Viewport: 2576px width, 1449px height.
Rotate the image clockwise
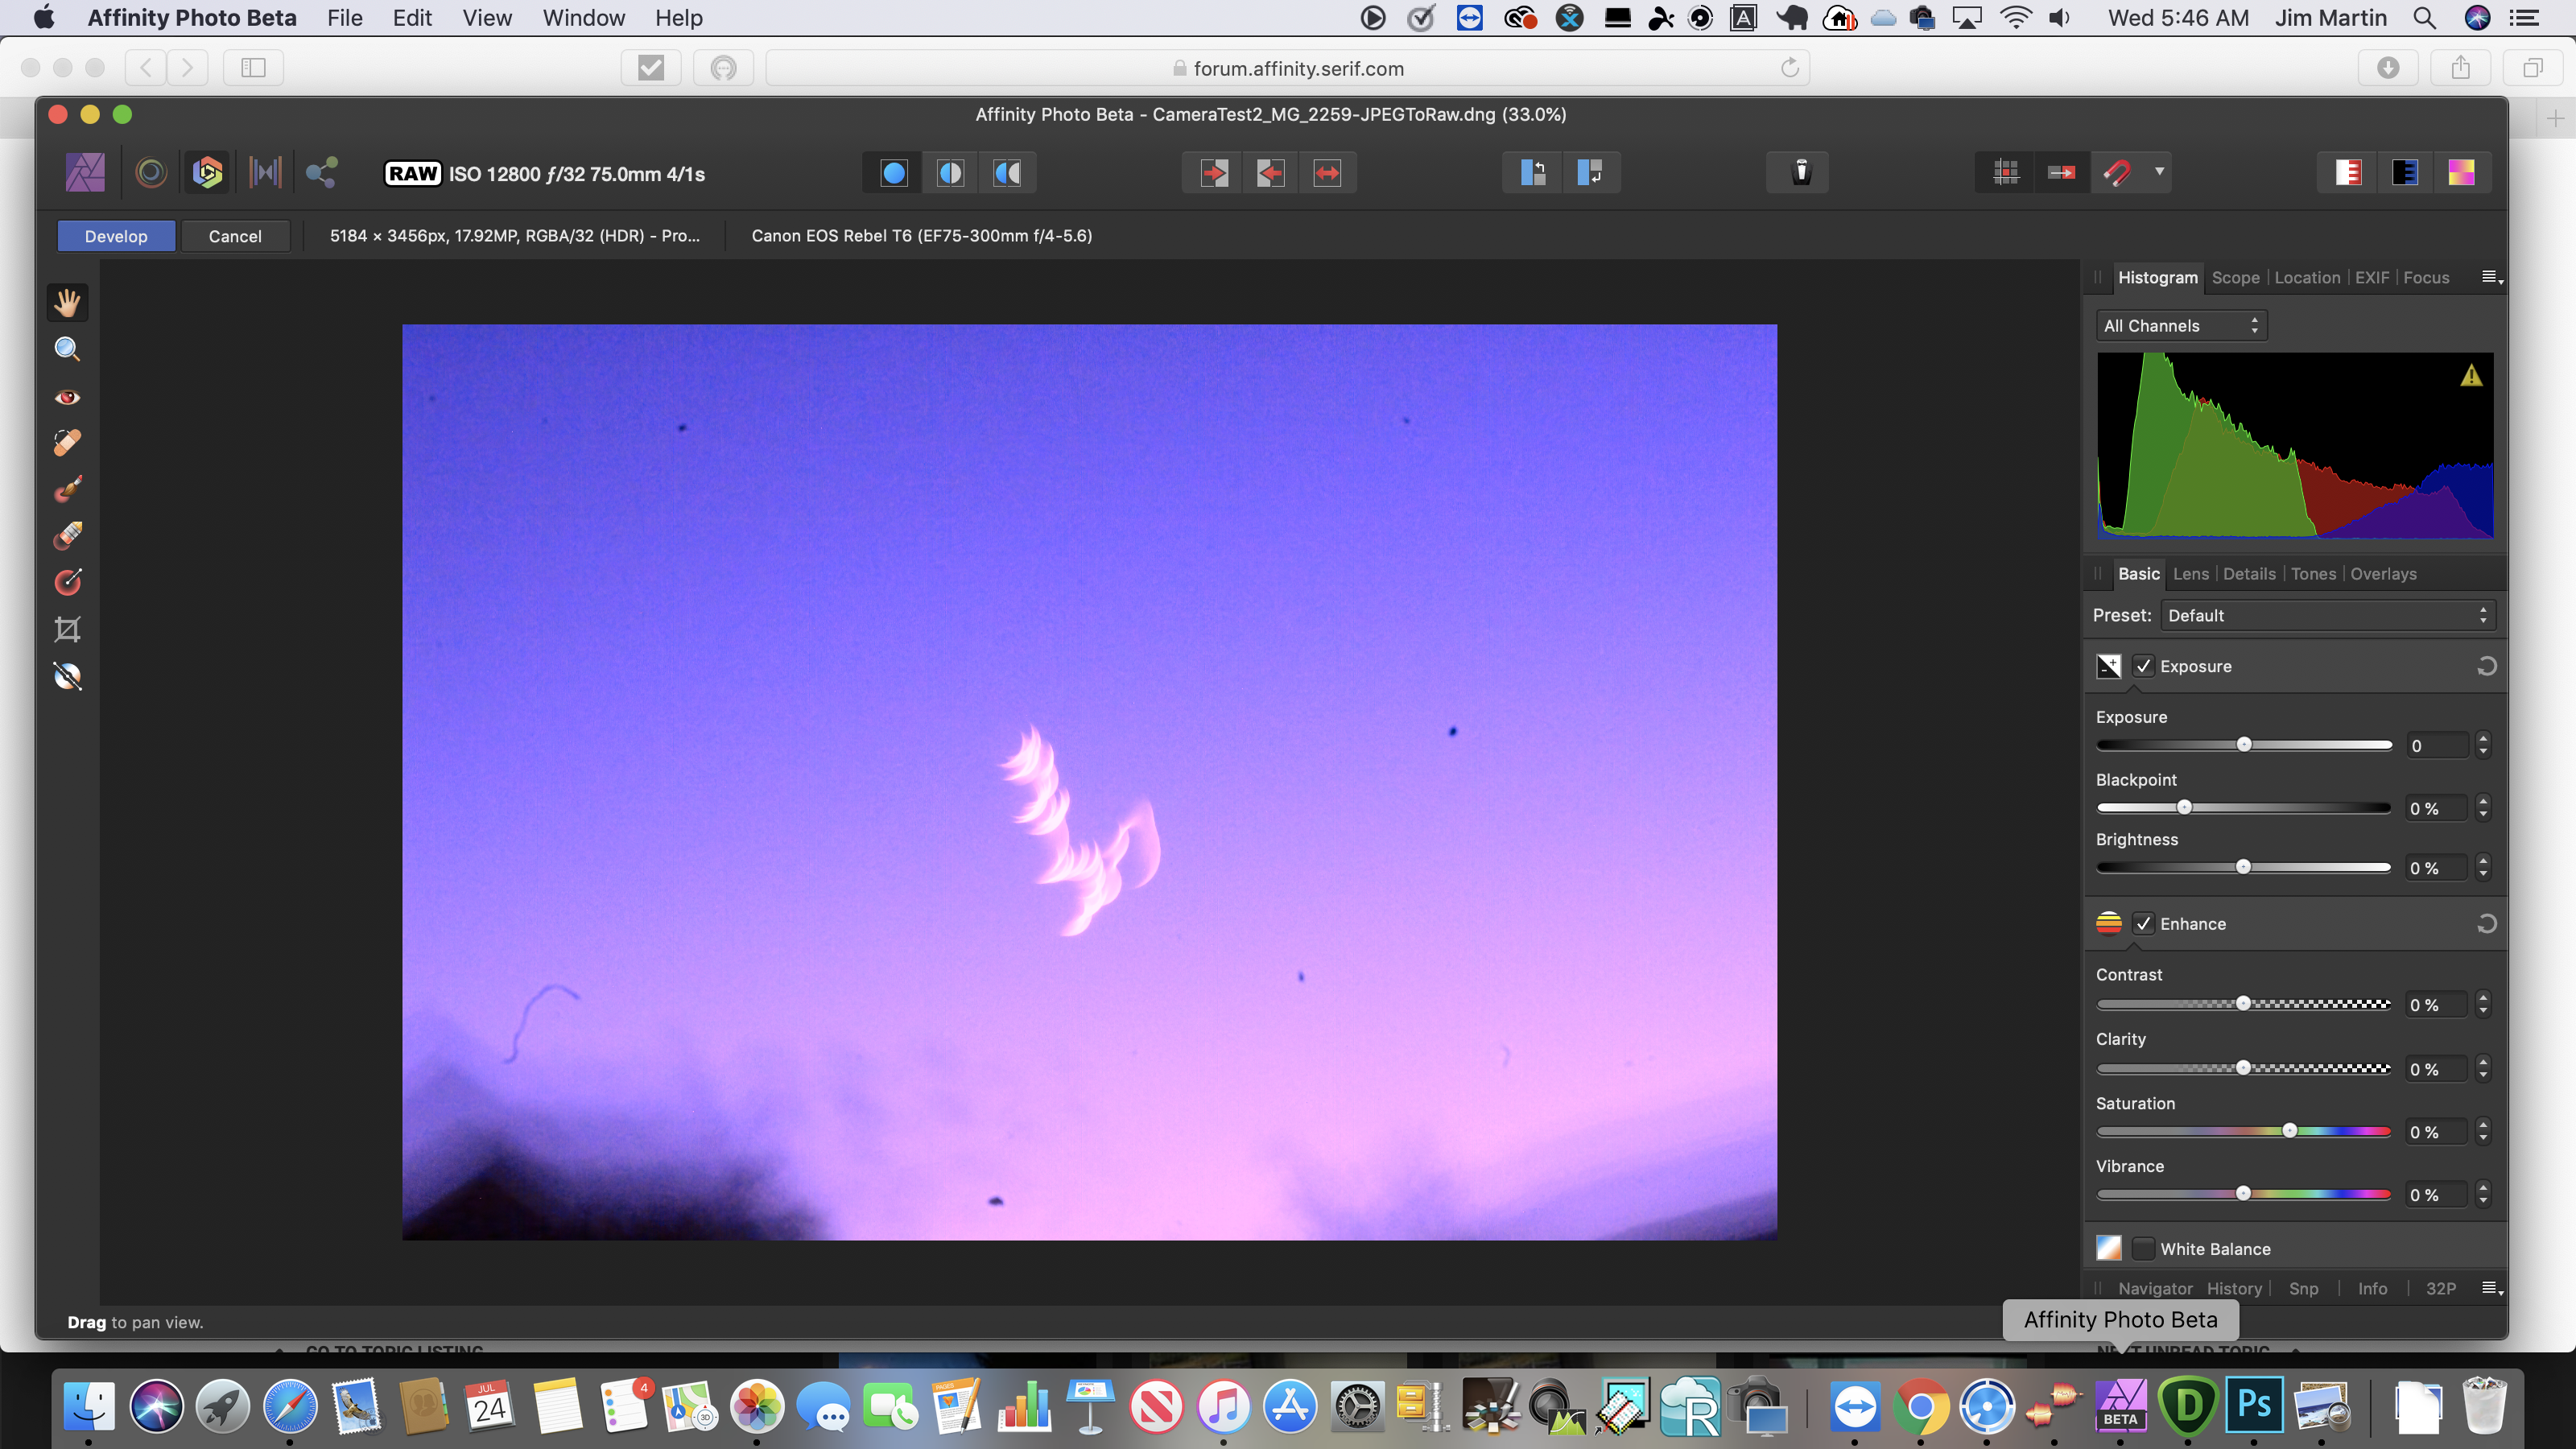[1589, 173]
